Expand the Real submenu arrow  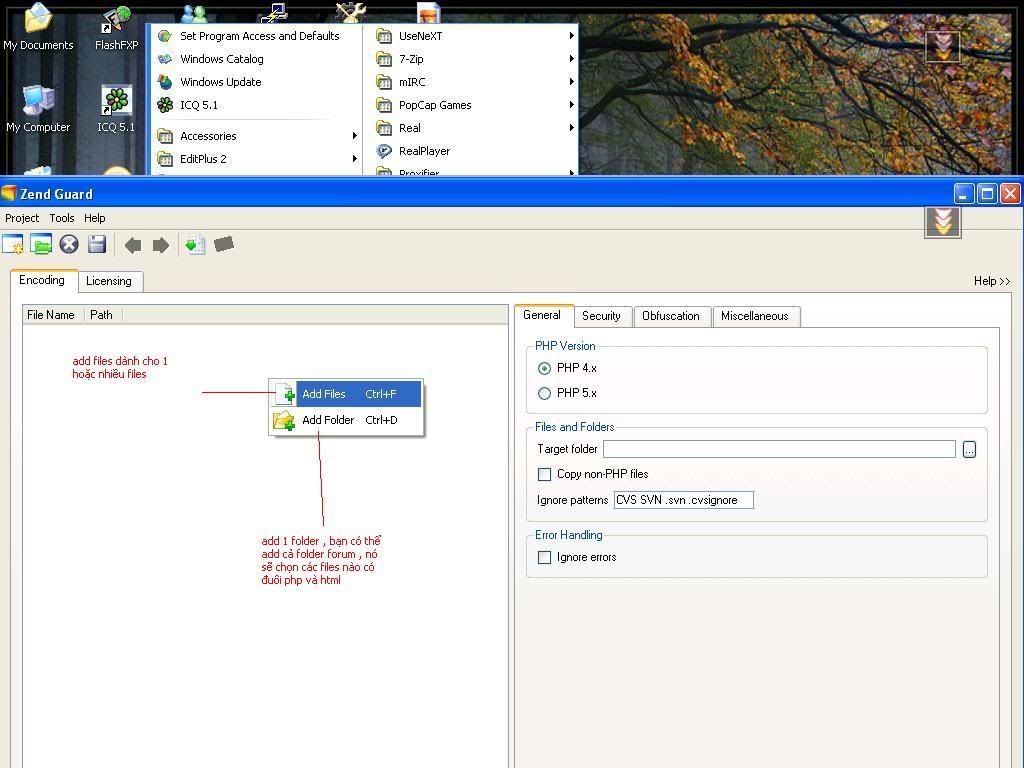tap(571, 127)
